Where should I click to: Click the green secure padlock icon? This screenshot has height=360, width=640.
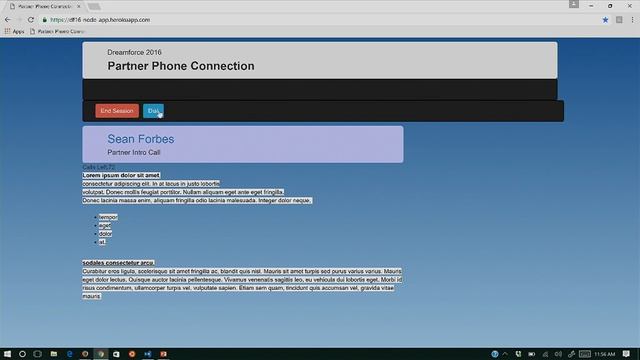click(45, 20)
